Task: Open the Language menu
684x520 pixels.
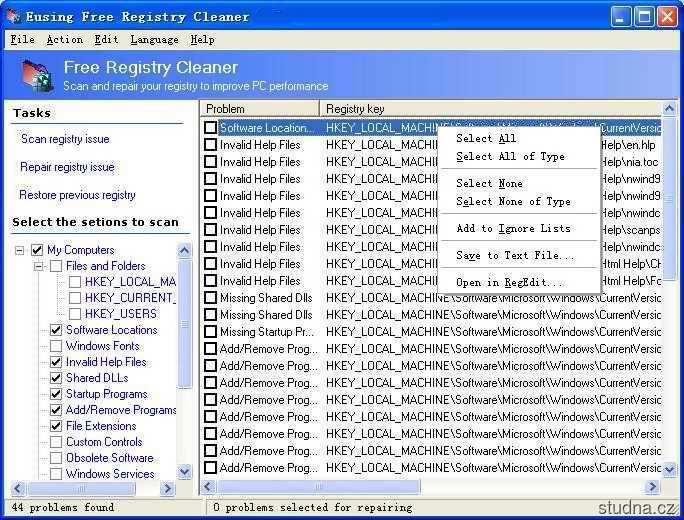Action: point(154,39)
